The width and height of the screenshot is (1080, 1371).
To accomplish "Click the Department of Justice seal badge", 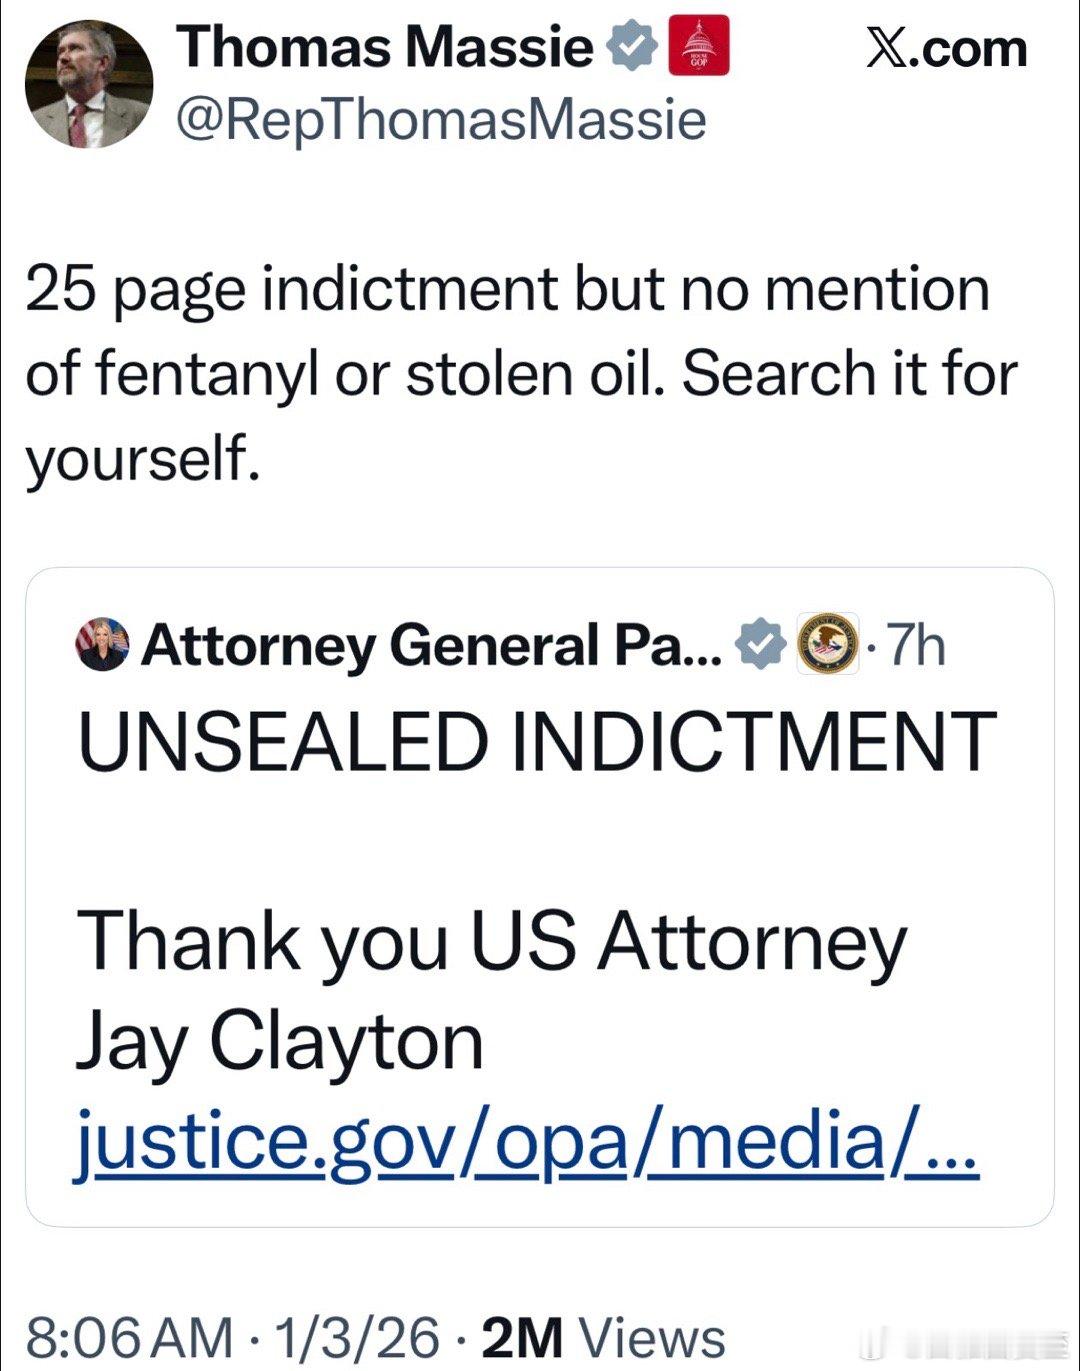I will click(827, 645).
